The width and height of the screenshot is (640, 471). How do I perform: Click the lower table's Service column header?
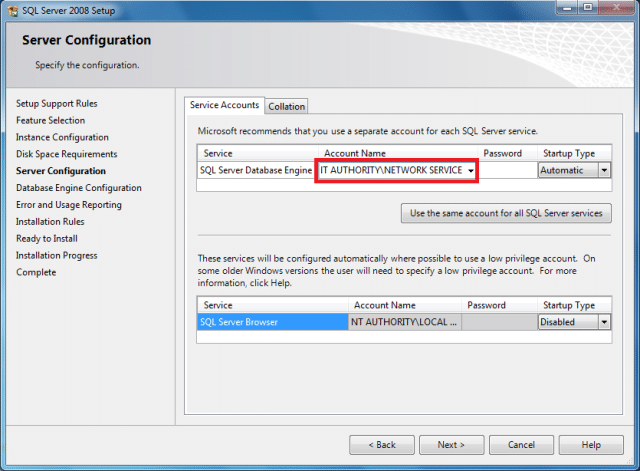[273, 305]
